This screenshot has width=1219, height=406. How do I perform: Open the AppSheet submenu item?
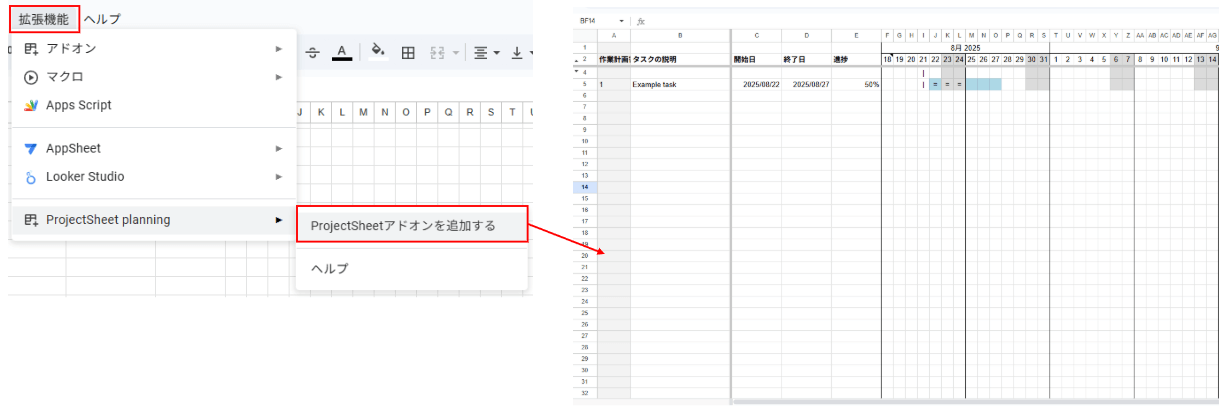tap(73, 148)
